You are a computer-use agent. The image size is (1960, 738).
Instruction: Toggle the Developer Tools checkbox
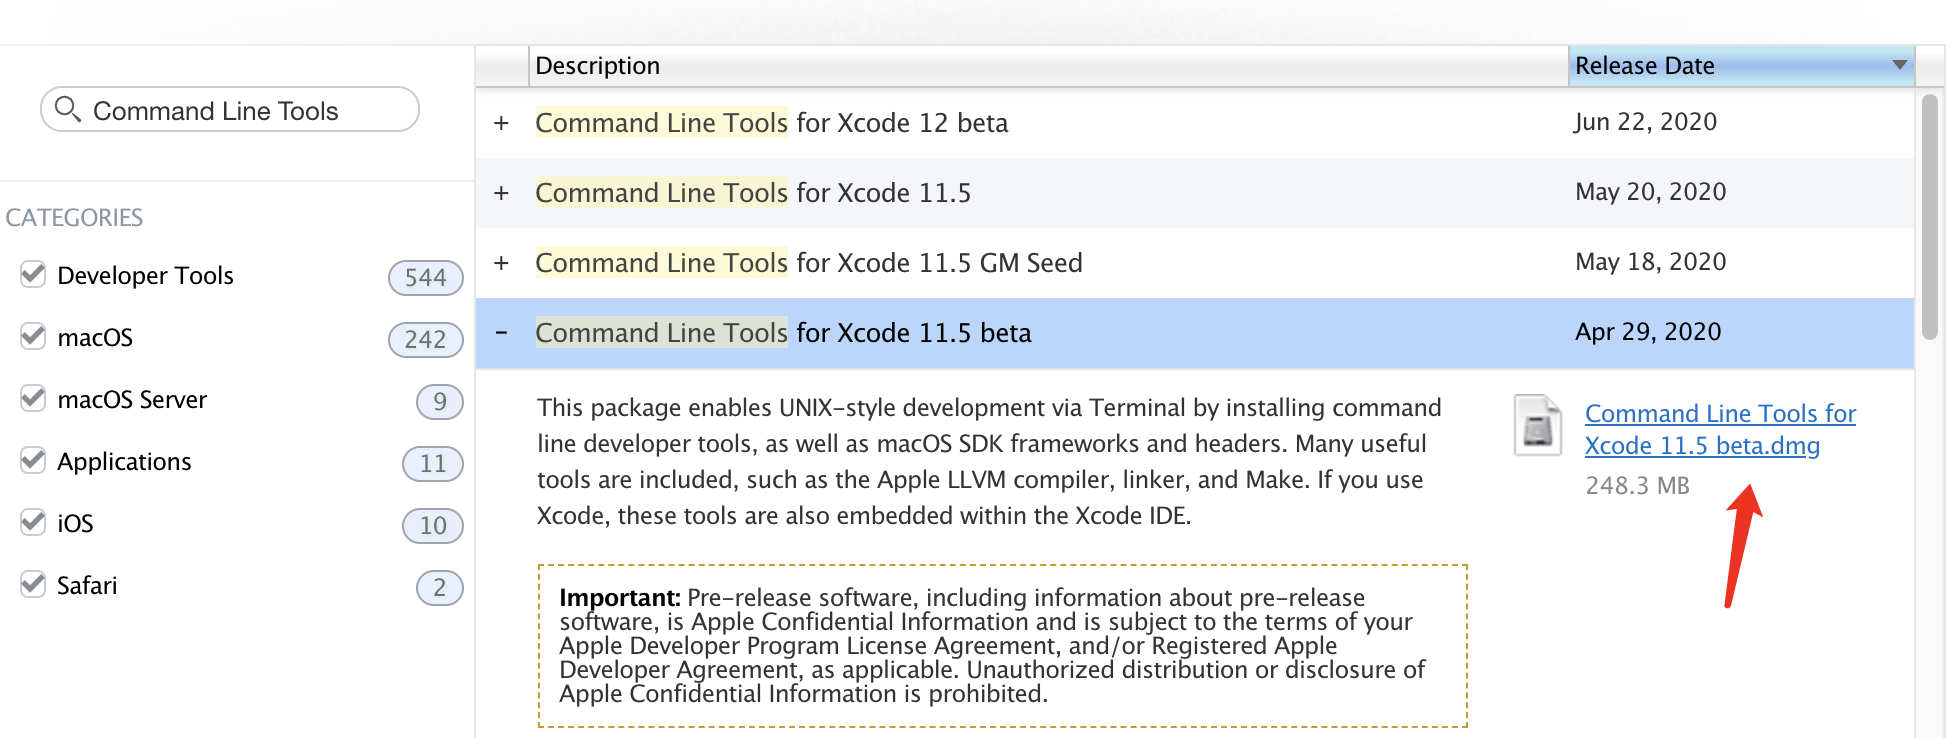(x=33, y=275)
